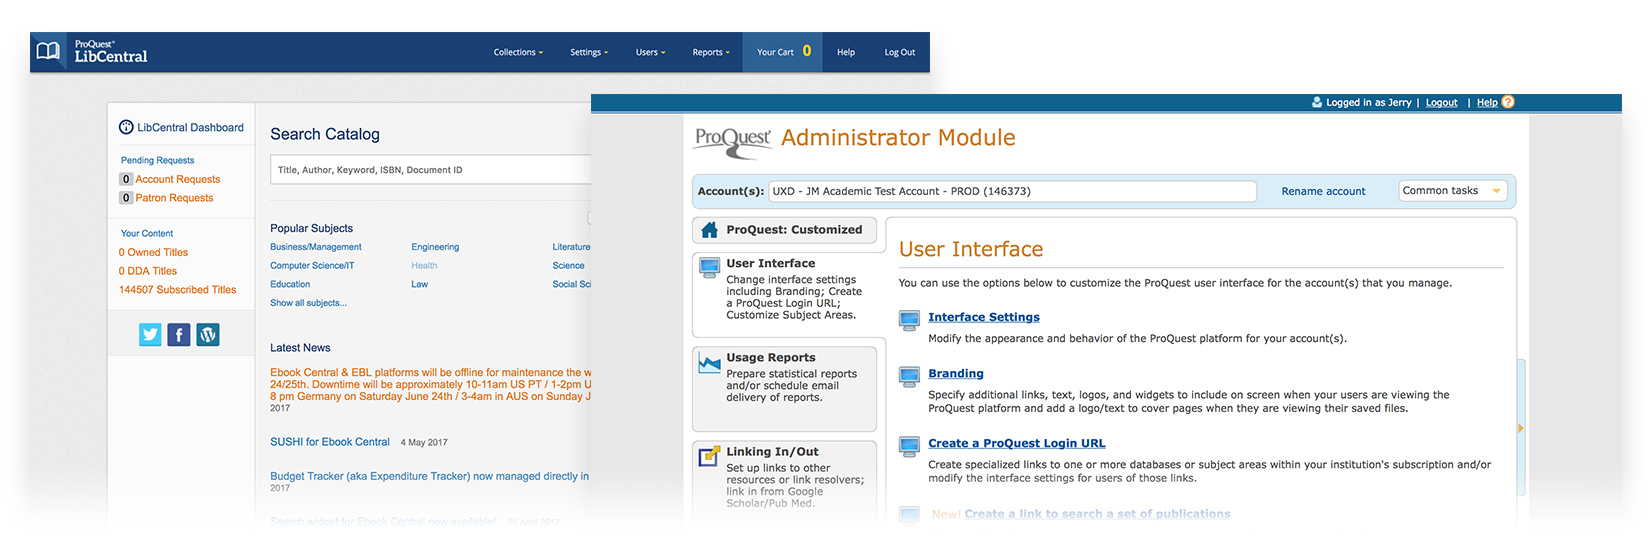1650x550 pixels.
Task: Open SUSHI for Ebook Central news
Action: click(330, 442)
